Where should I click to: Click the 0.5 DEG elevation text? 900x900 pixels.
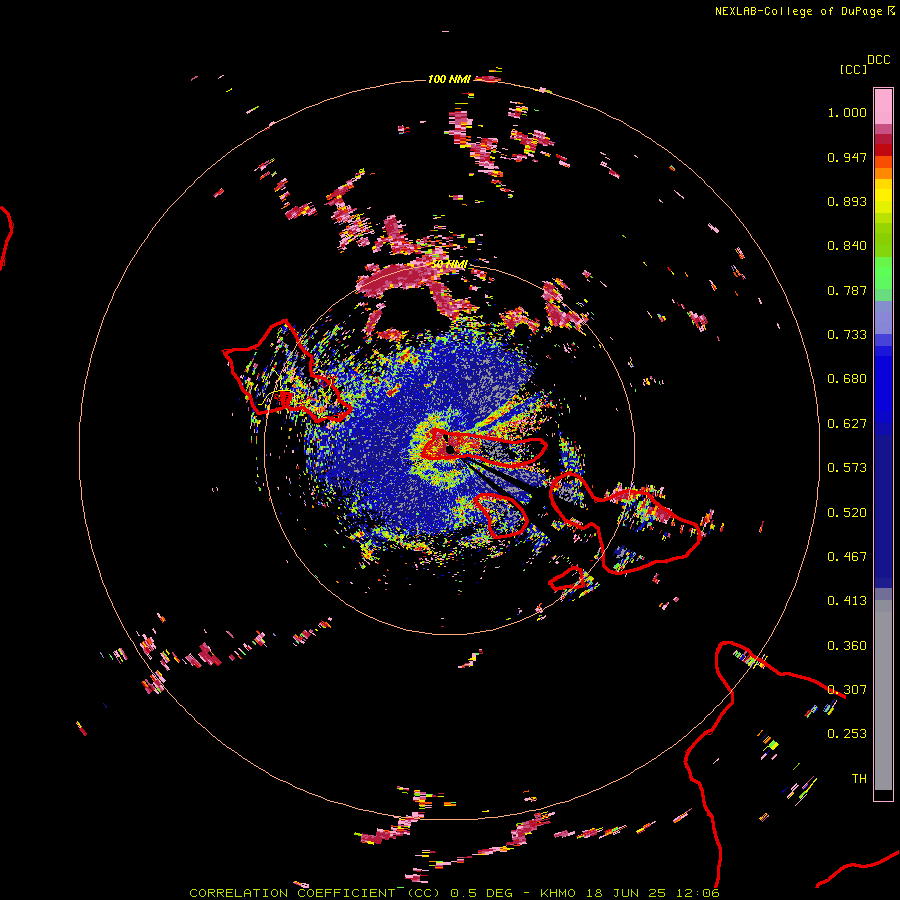coord(482,893)
